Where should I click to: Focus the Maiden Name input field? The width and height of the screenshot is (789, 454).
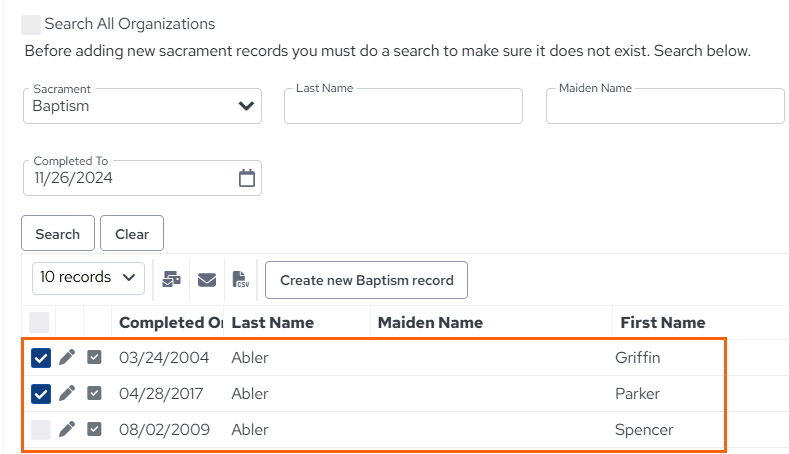(665, 106)
